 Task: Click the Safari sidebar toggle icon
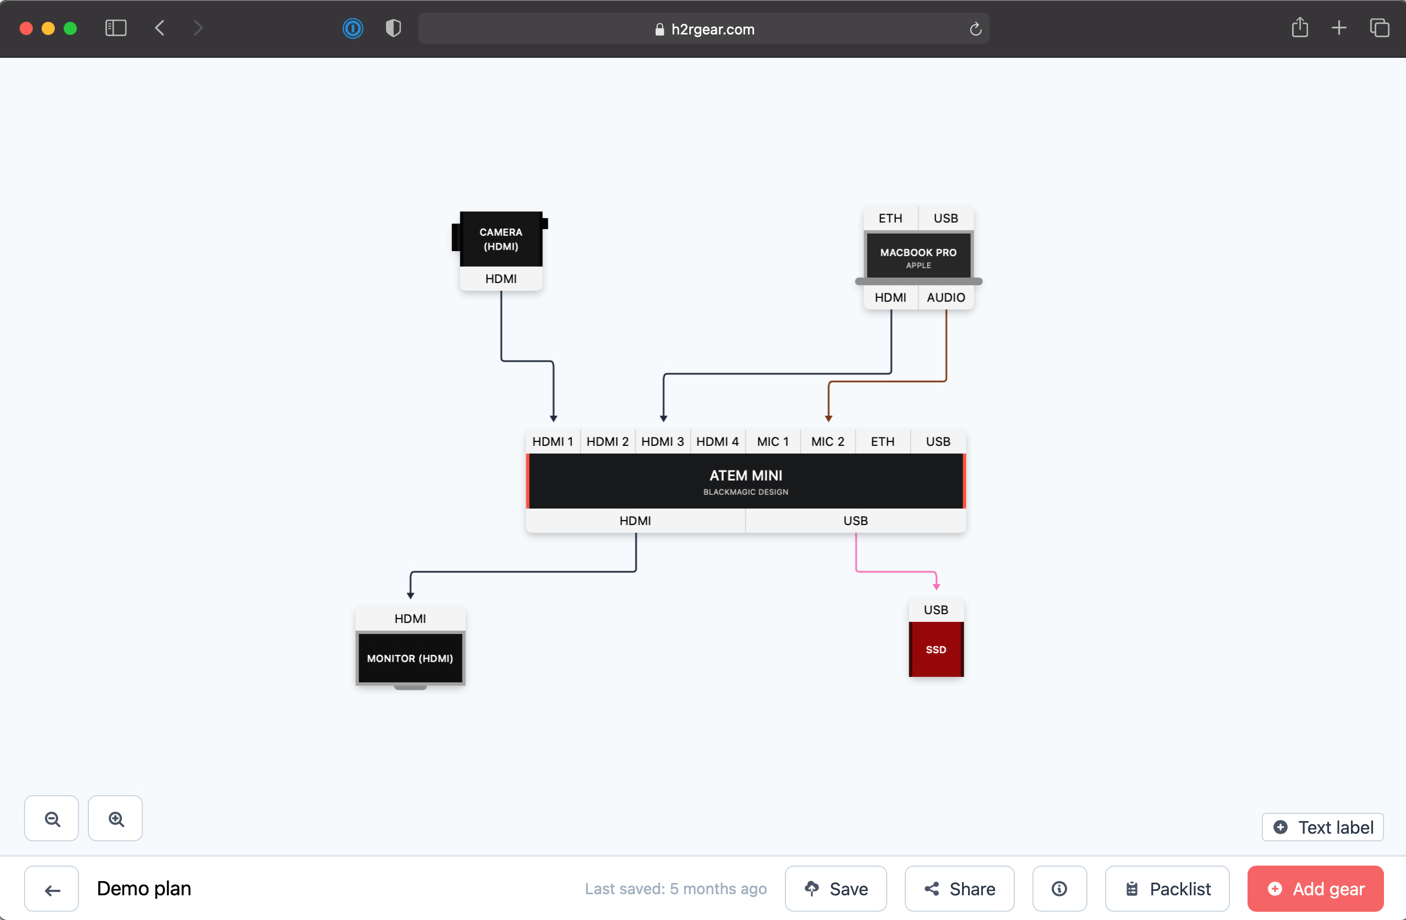coord(116,28)
